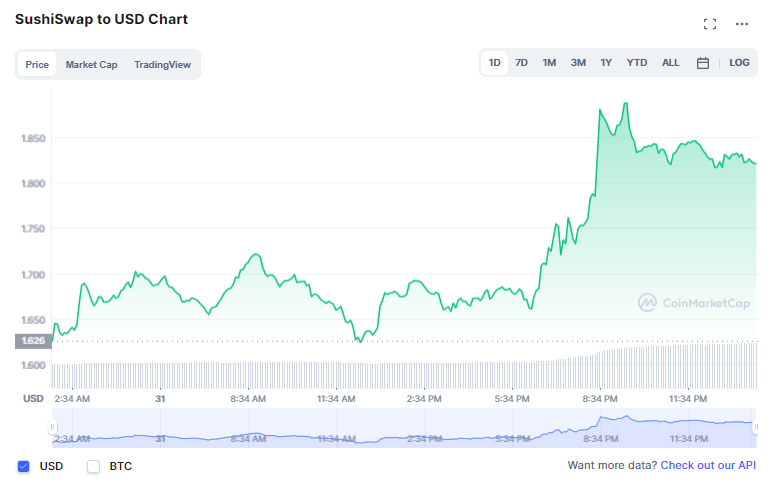Toggle the LOG scale button
This screenshot has height=484, width=781.
pos(739,63)
